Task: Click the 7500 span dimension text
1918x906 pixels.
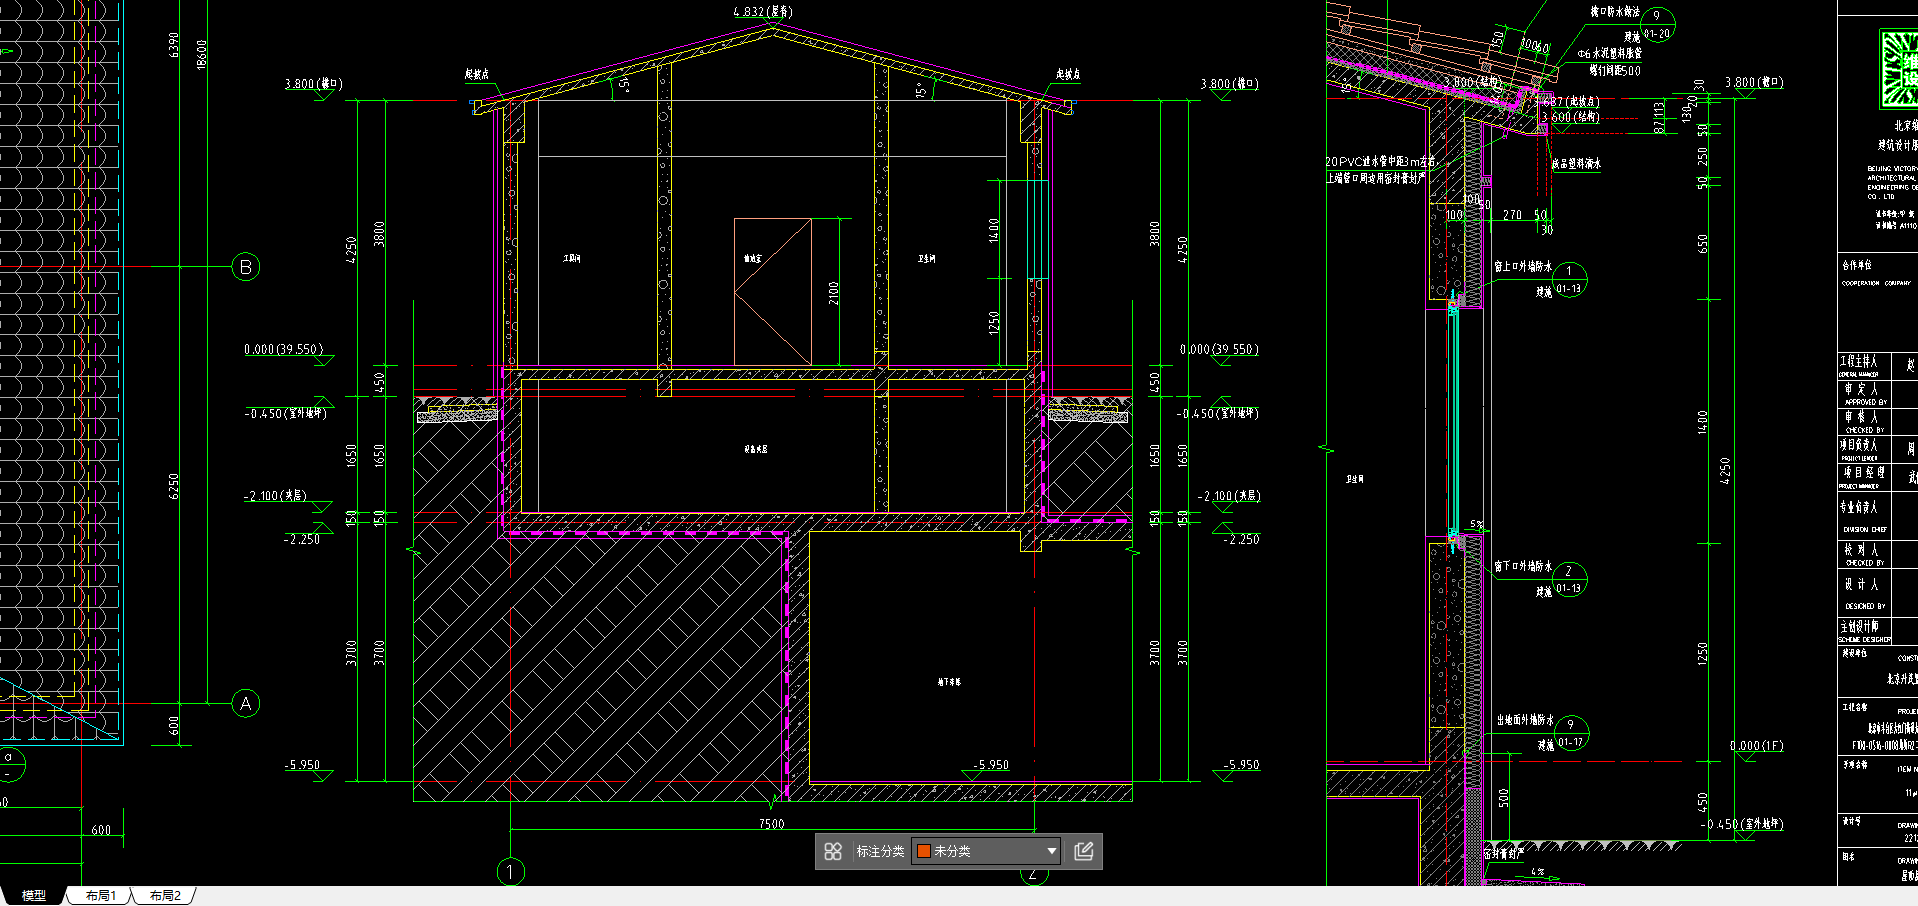Action: click(771, 824)
